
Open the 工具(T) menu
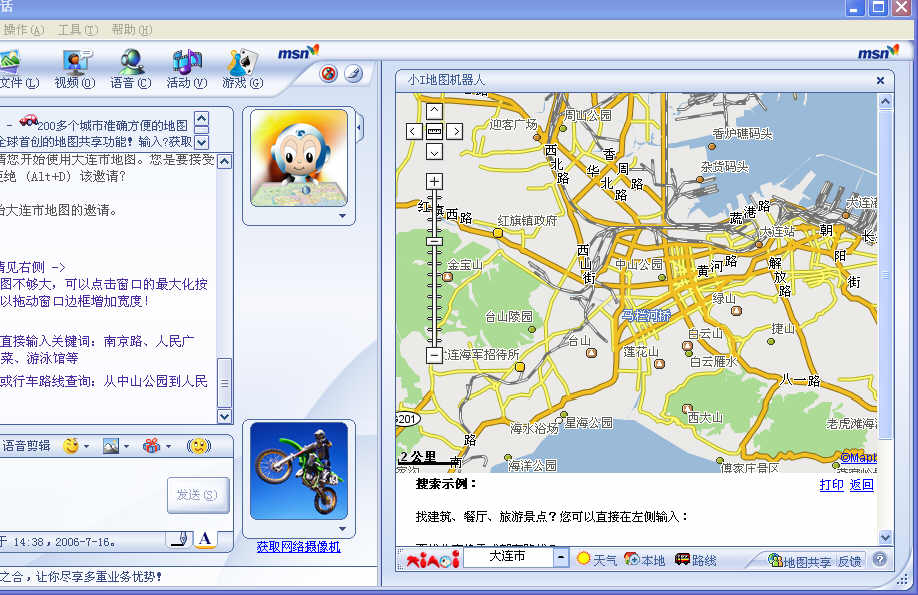(x=77, y=30)
